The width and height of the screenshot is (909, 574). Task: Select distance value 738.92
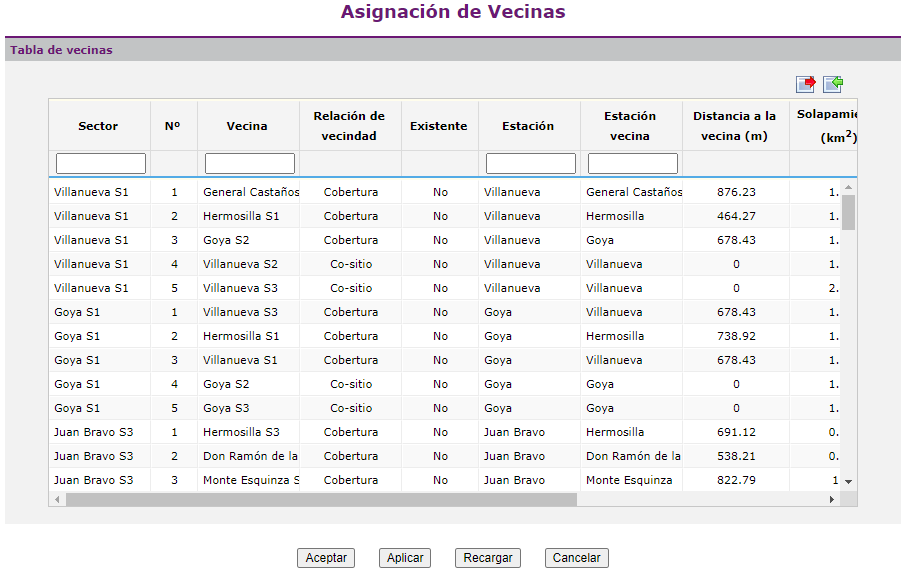[736, 336]
